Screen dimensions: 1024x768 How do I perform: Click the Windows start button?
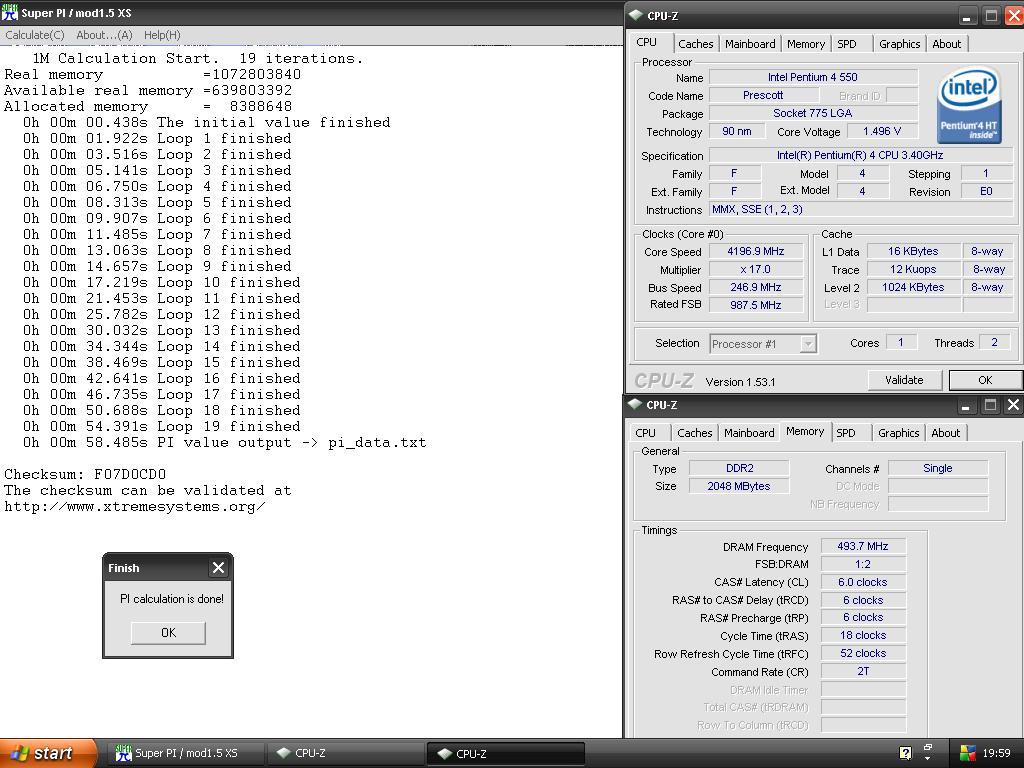(48, 753)
